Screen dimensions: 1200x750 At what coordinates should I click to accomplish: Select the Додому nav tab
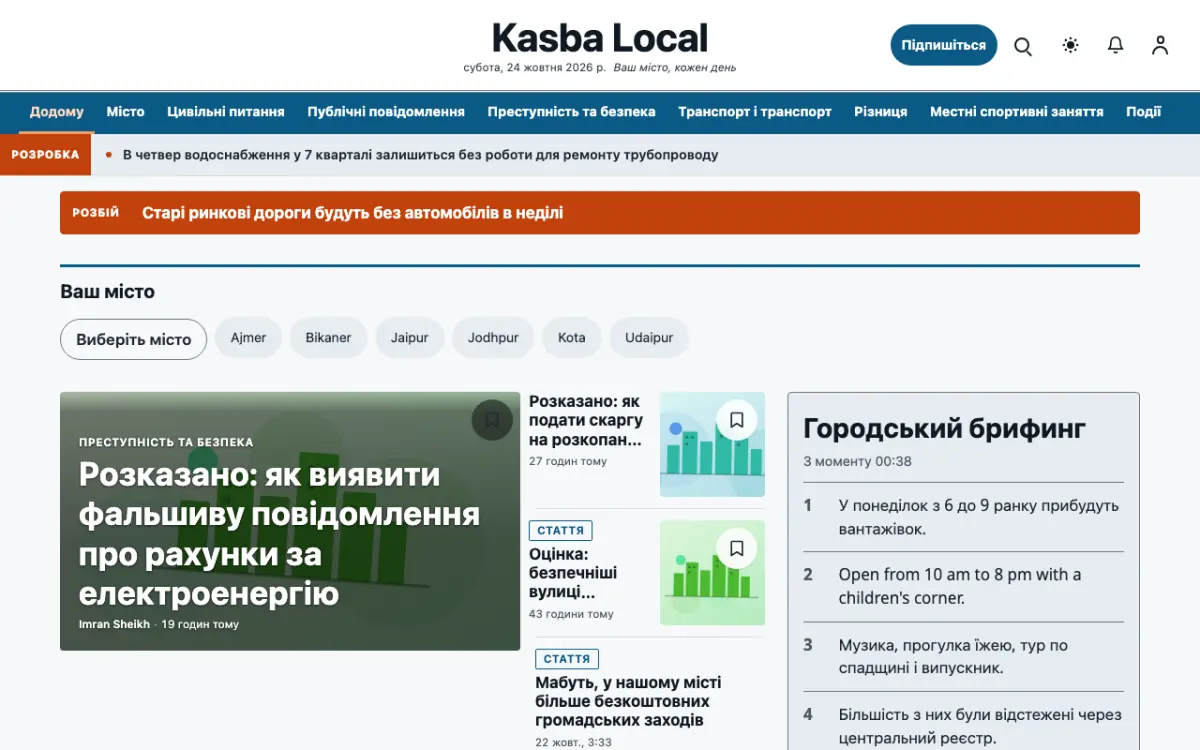click(57, 112)
